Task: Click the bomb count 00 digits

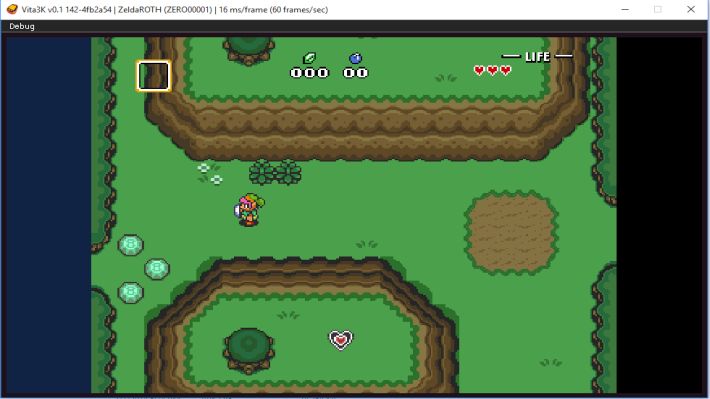Action: (x=355, y=72)
